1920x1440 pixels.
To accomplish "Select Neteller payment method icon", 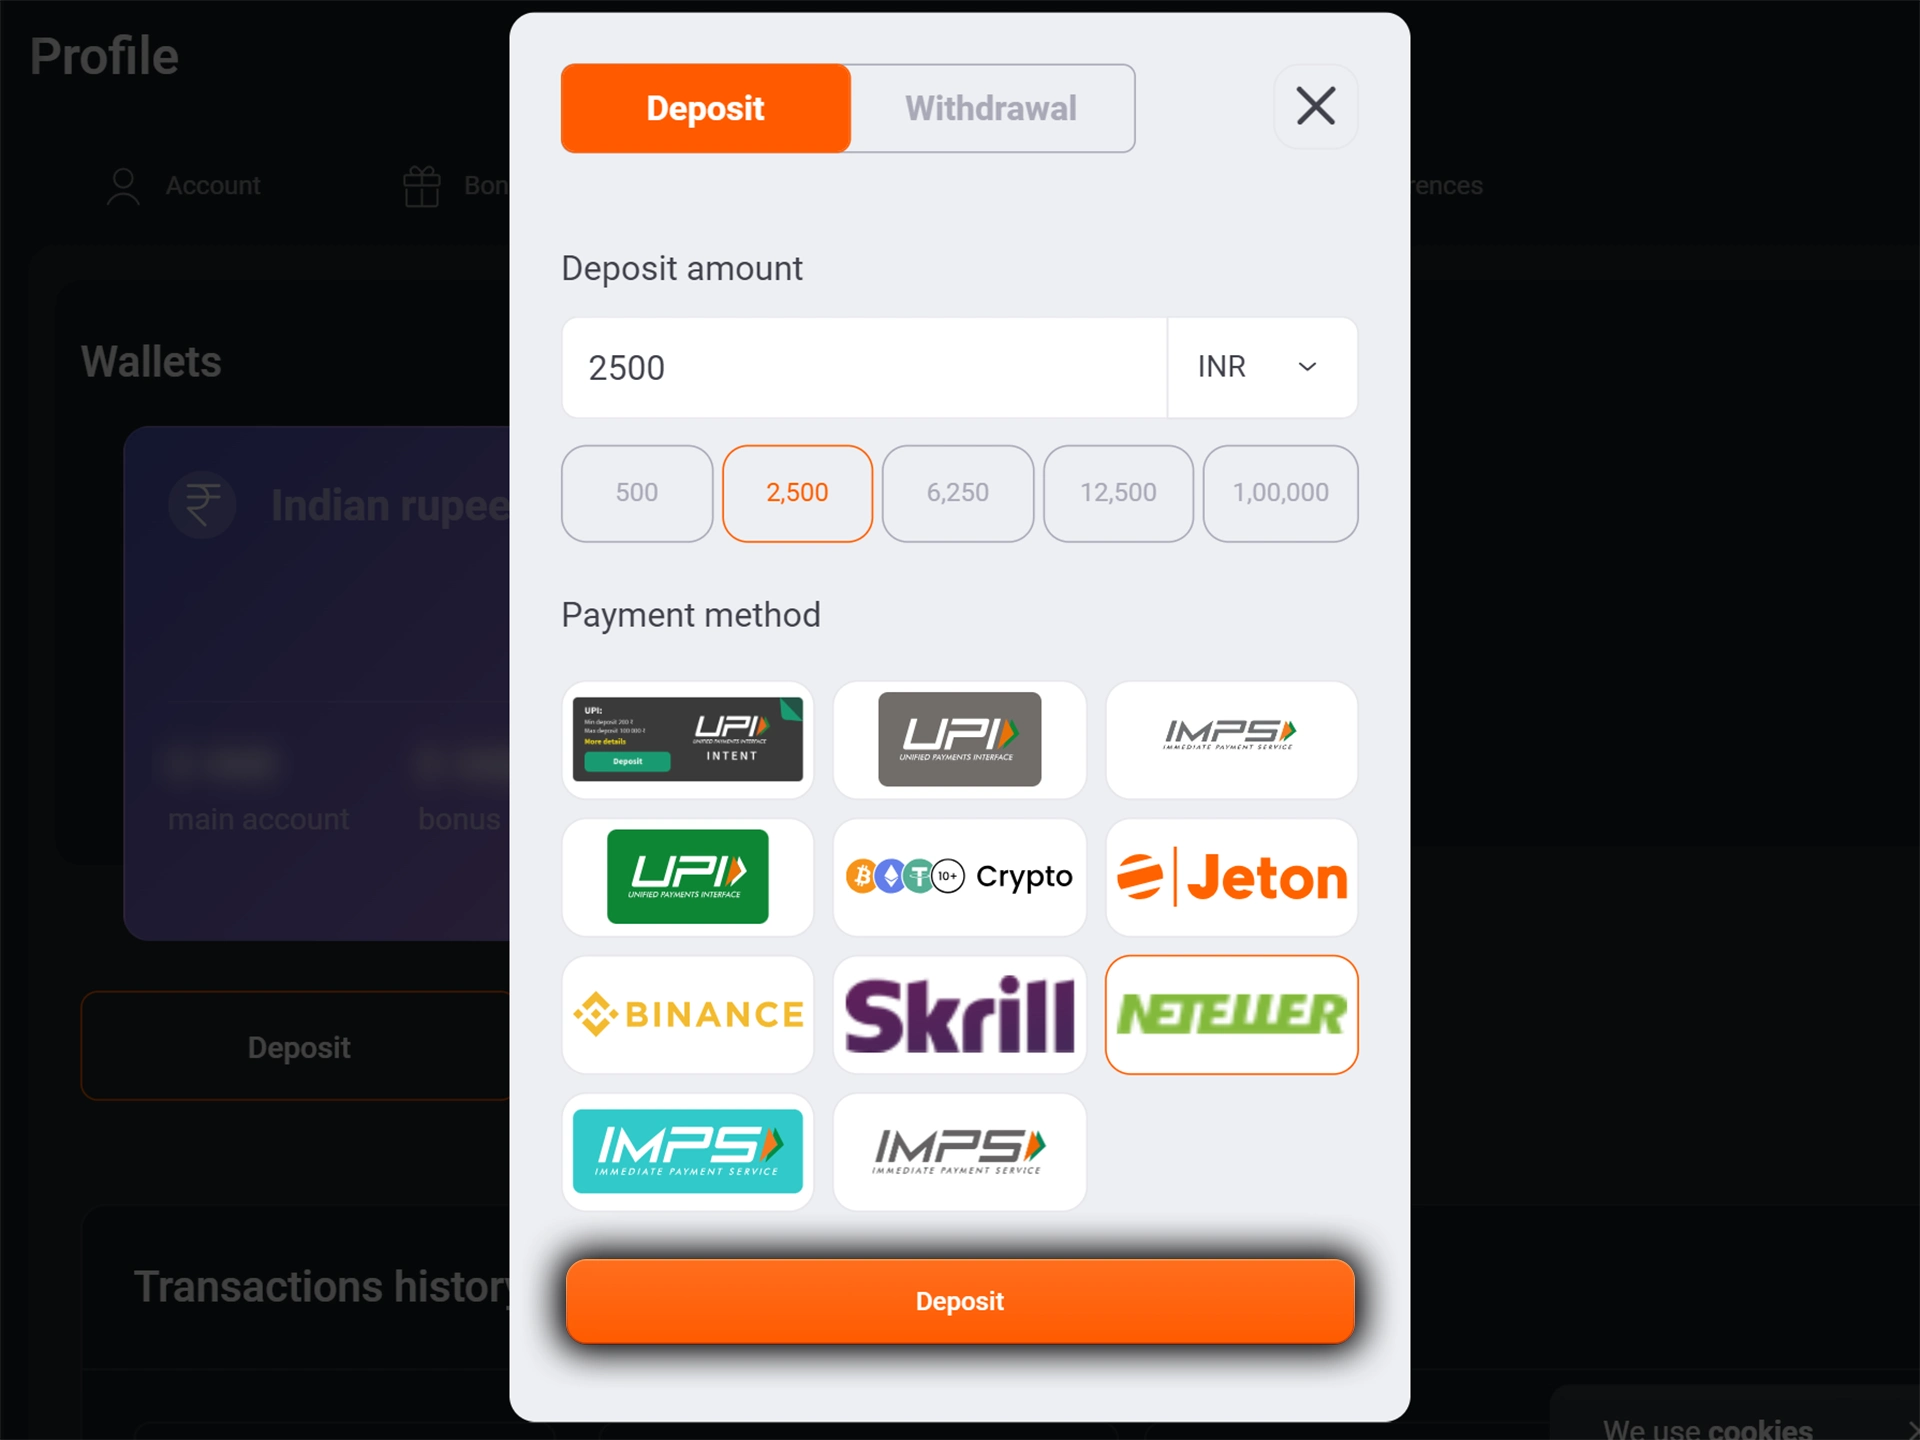I will tap(1232, 1013).
